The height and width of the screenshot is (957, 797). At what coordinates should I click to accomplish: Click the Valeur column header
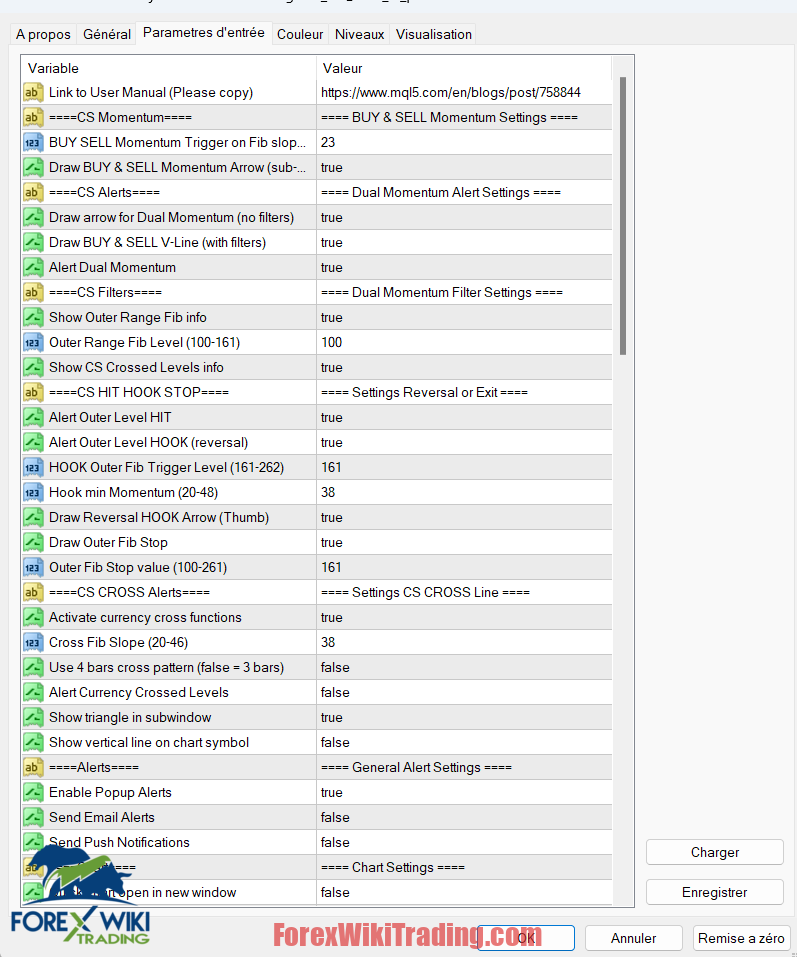tap(464, 68)
